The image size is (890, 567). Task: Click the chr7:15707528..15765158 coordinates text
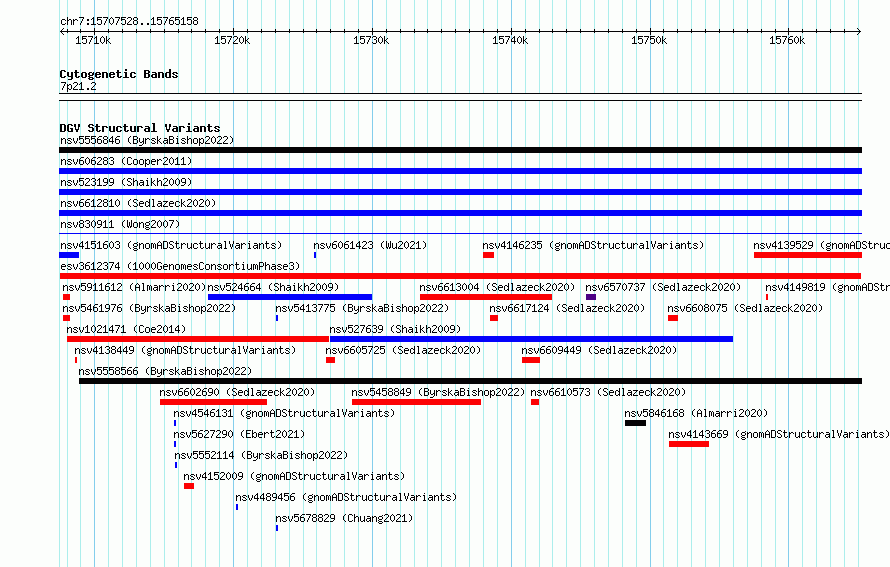click(129, 22)
